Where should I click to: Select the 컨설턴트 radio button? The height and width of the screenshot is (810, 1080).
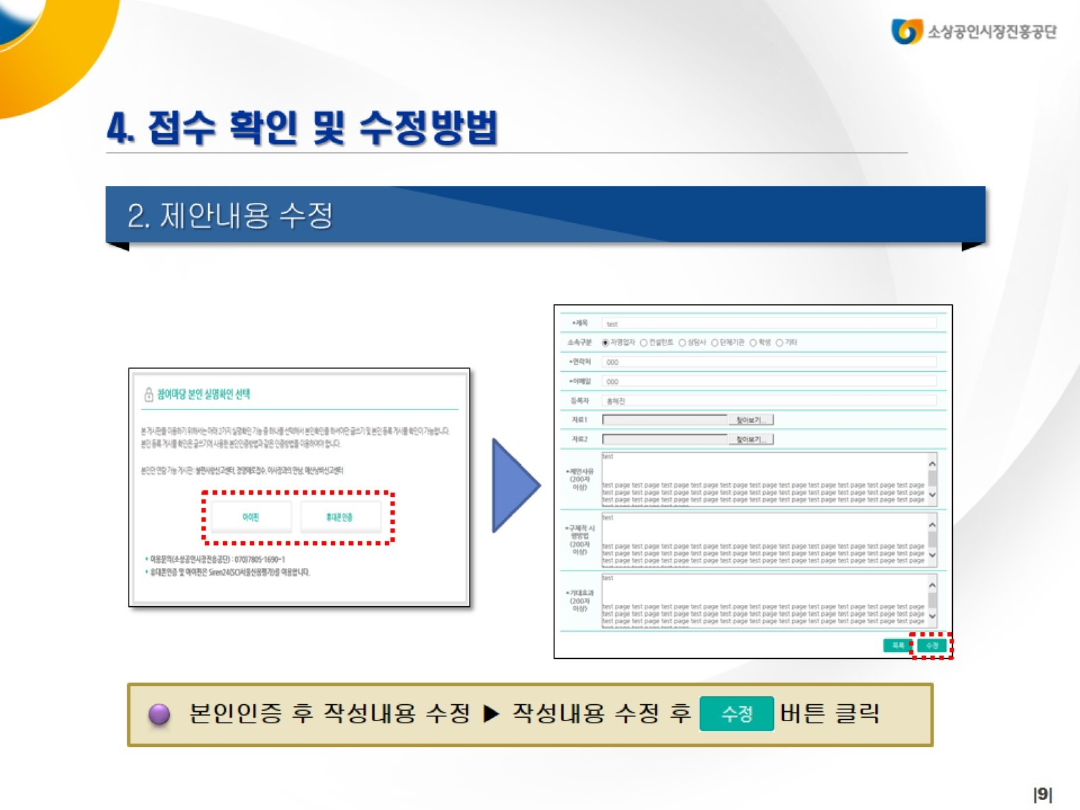point(645,343)
